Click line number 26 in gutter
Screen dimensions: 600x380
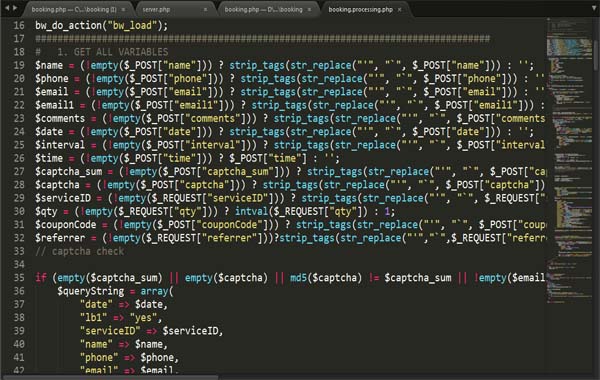19,158
